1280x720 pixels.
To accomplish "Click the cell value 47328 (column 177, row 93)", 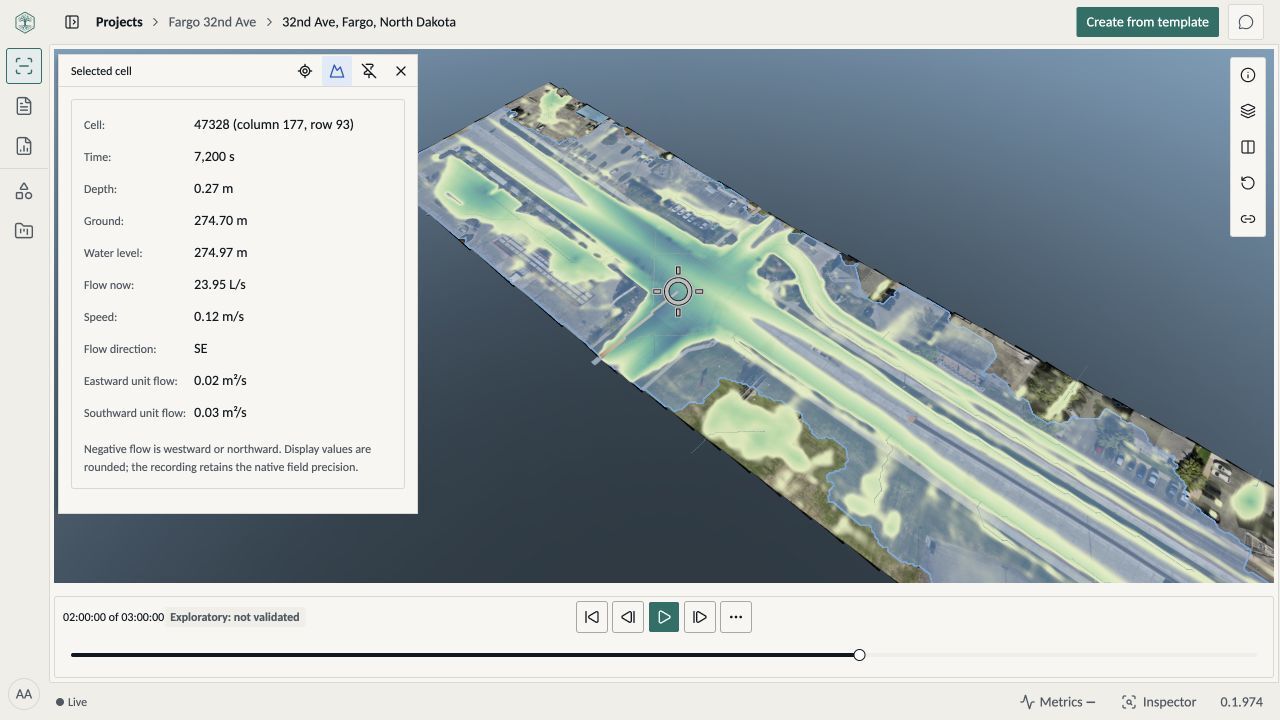I will click(274, 125).
